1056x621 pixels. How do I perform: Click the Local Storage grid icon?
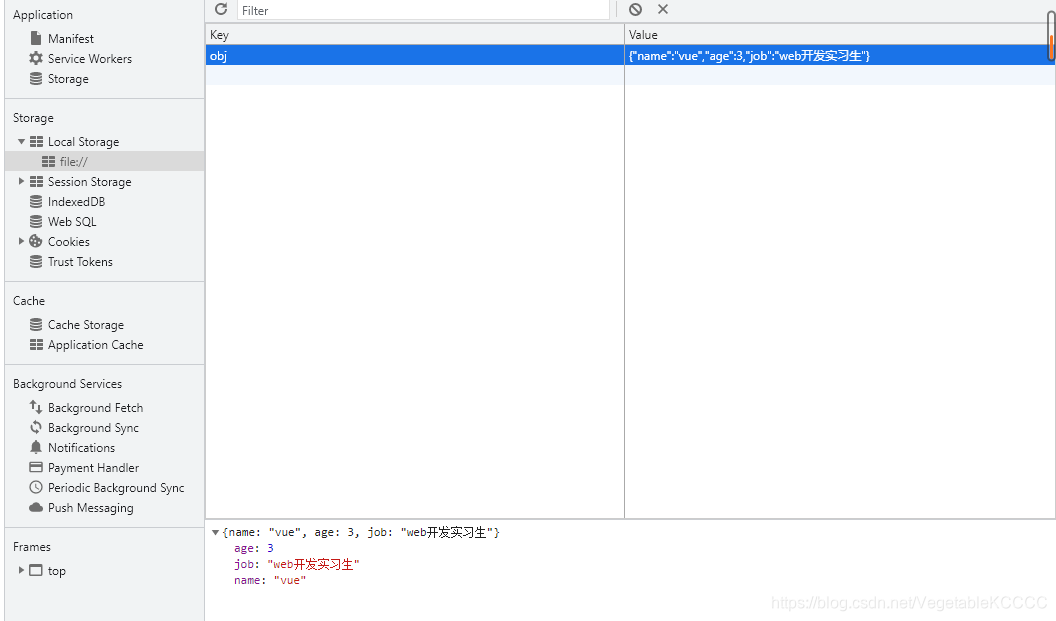pos(36,141)
